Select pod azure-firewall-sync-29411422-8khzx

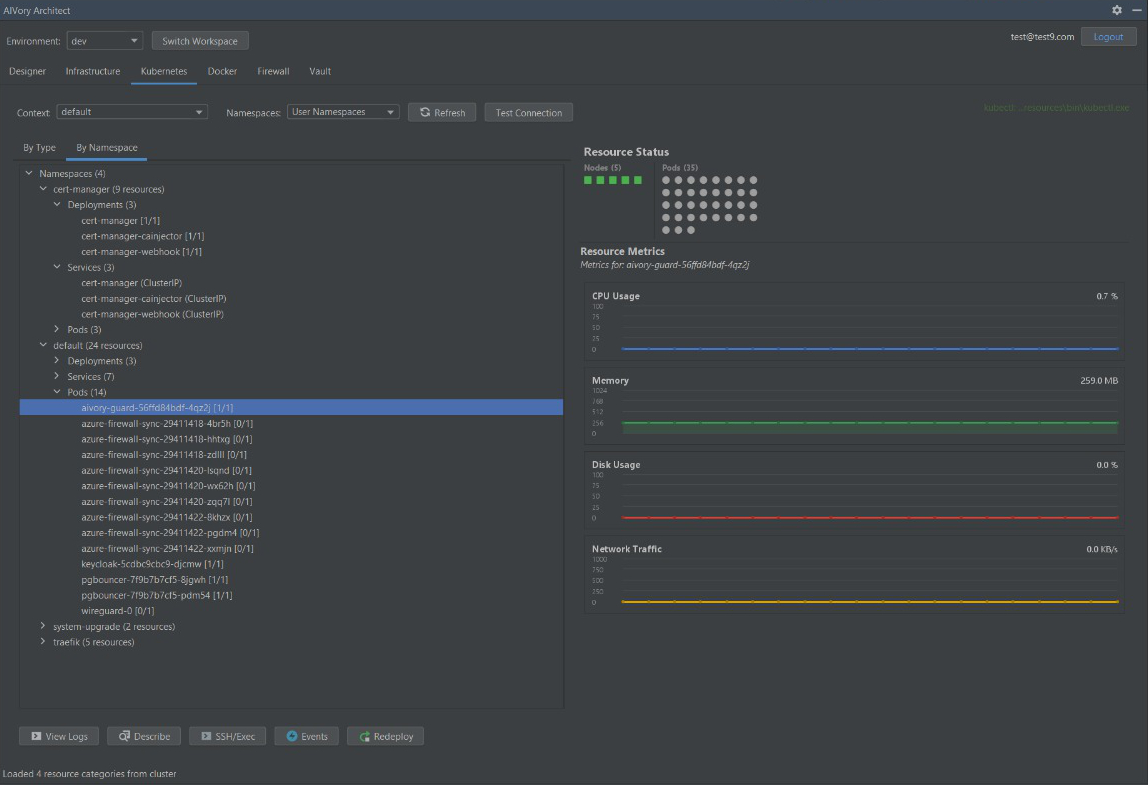click(x=167, y=517)
